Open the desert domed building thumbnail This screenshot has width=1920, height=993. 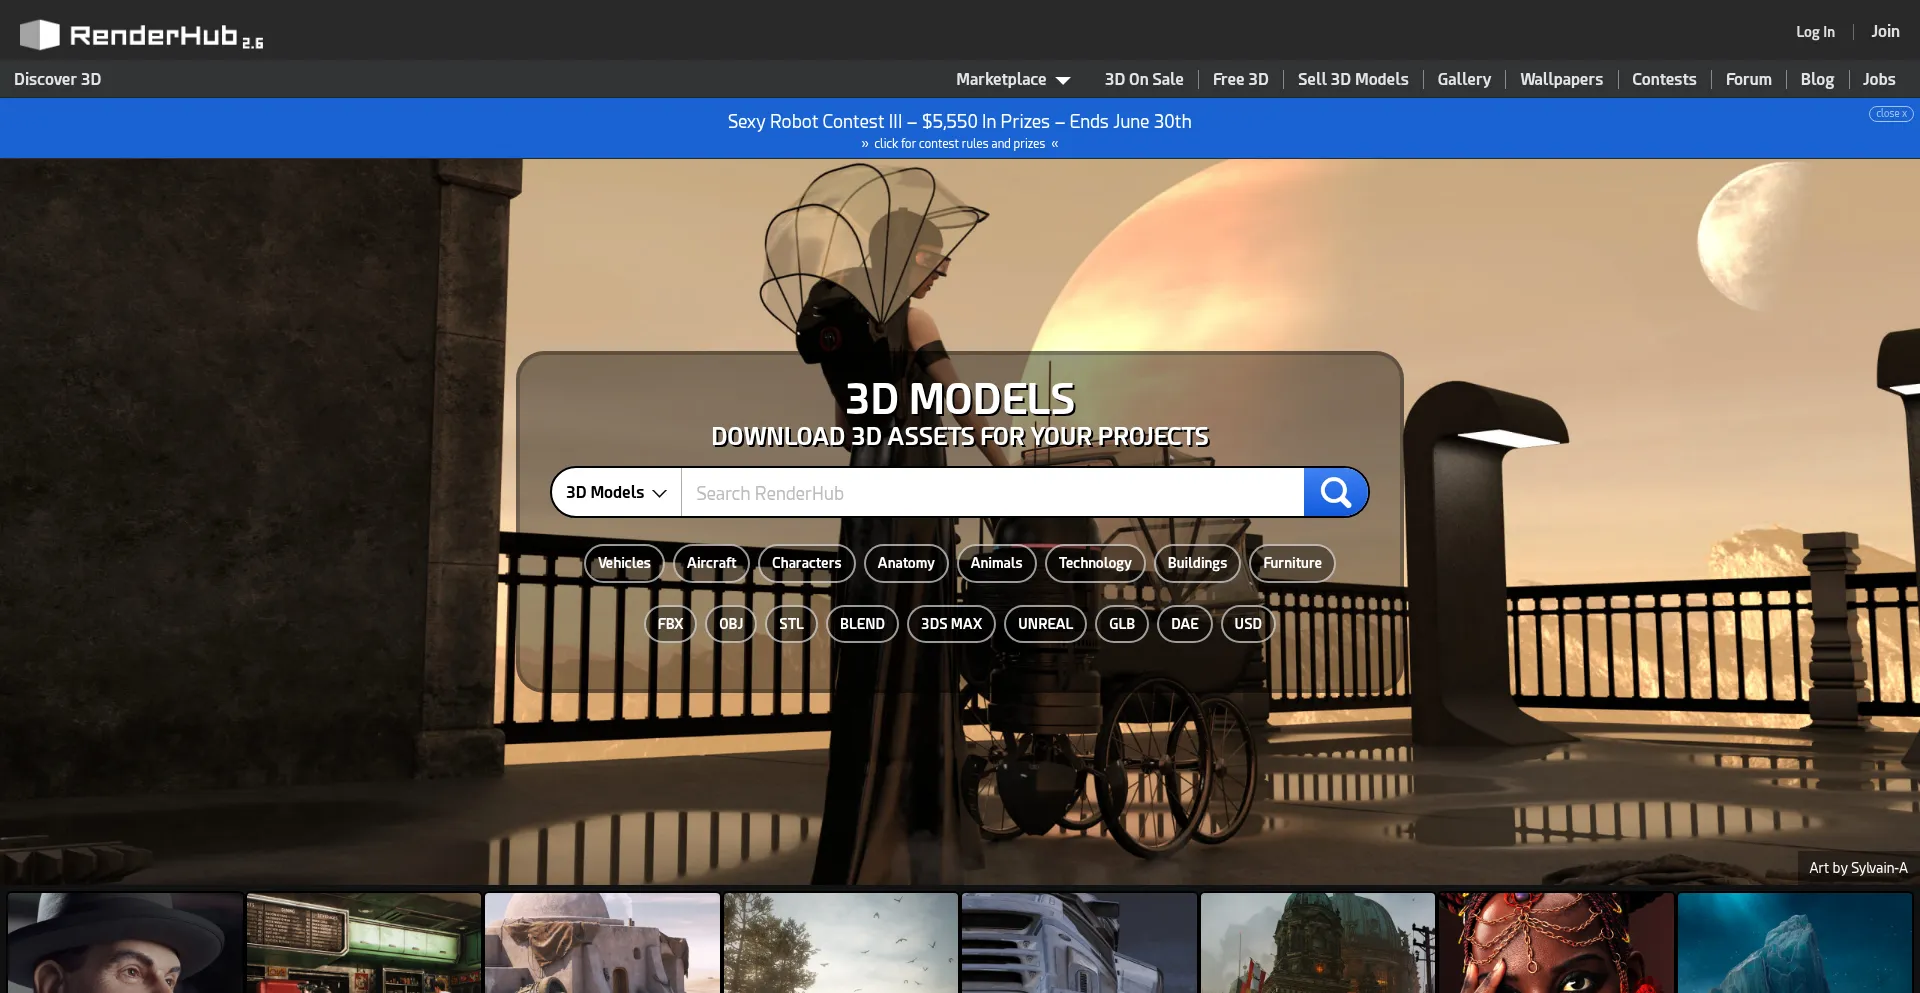pos(602,943)
